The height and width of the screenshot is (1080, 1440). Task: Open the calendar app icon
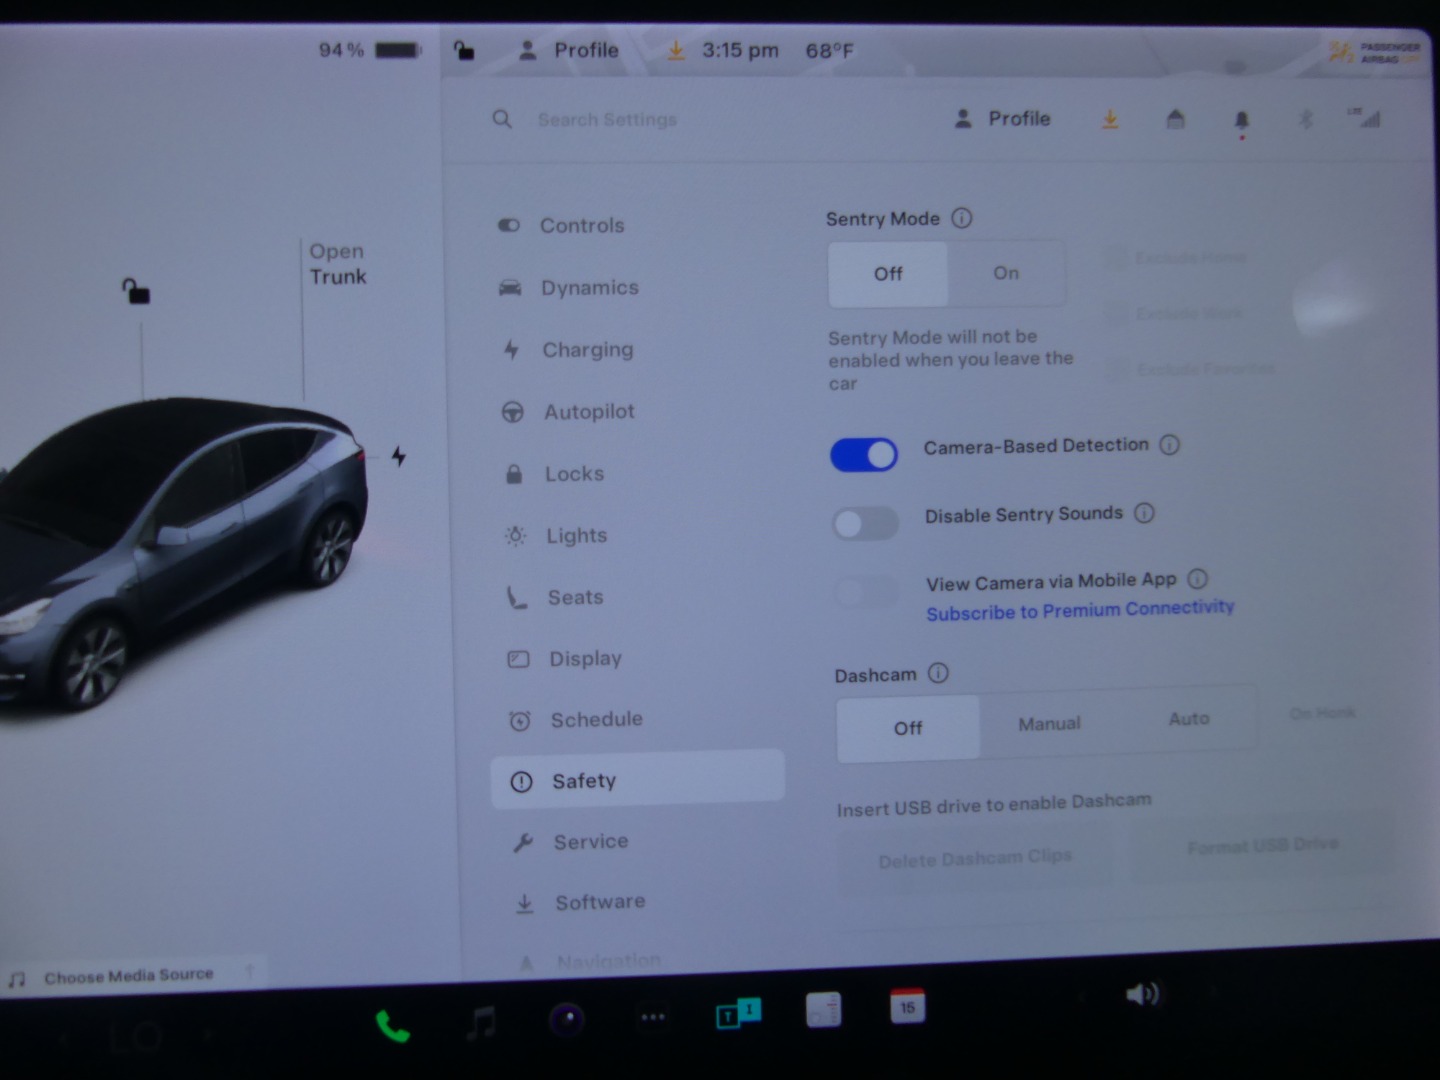coord(907,1007)
